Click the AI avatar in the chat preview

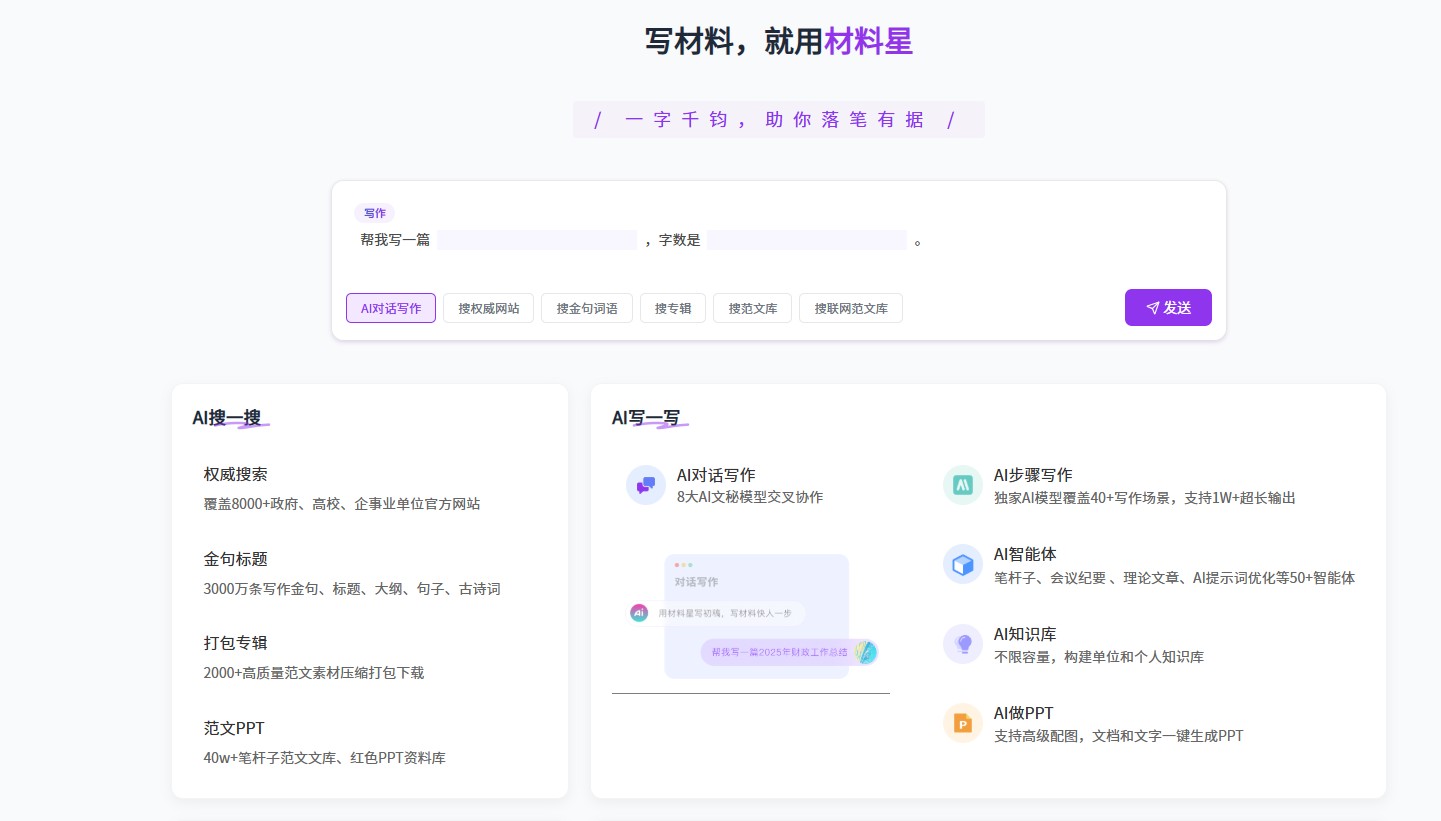coord(639,612)
